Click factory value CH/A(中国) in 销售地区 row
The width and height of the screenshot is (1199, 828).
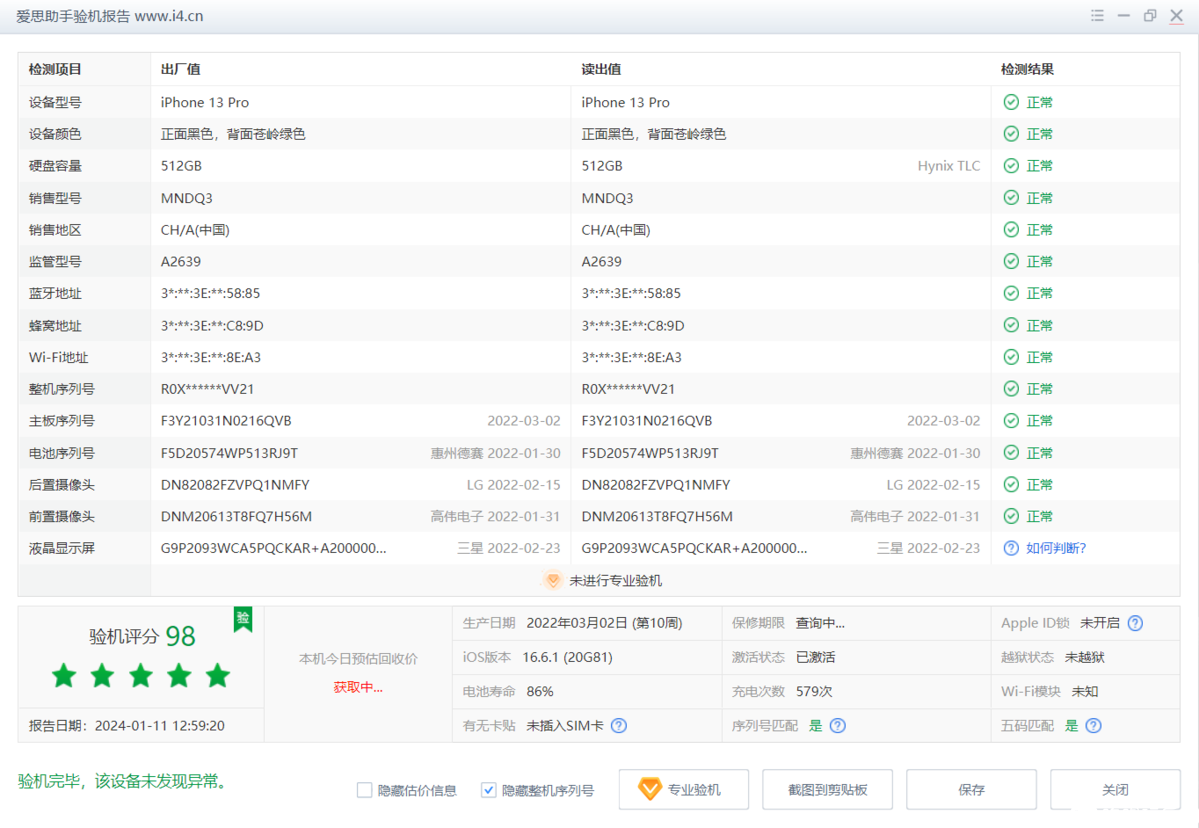(x=195, y=230)
